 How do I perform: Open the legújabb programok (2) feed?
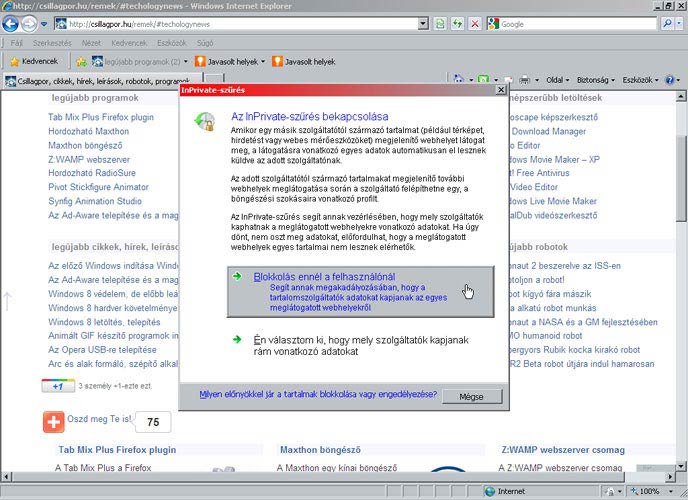point(136,62)
